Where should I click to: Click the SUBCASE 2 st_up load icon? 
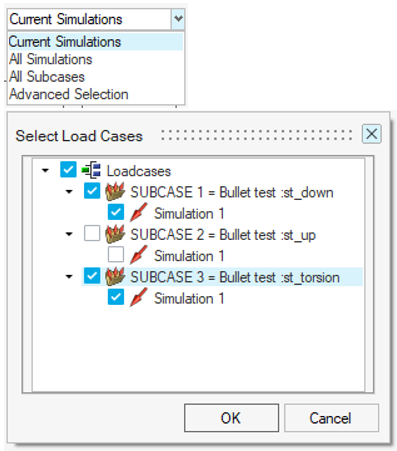(115, 234)
